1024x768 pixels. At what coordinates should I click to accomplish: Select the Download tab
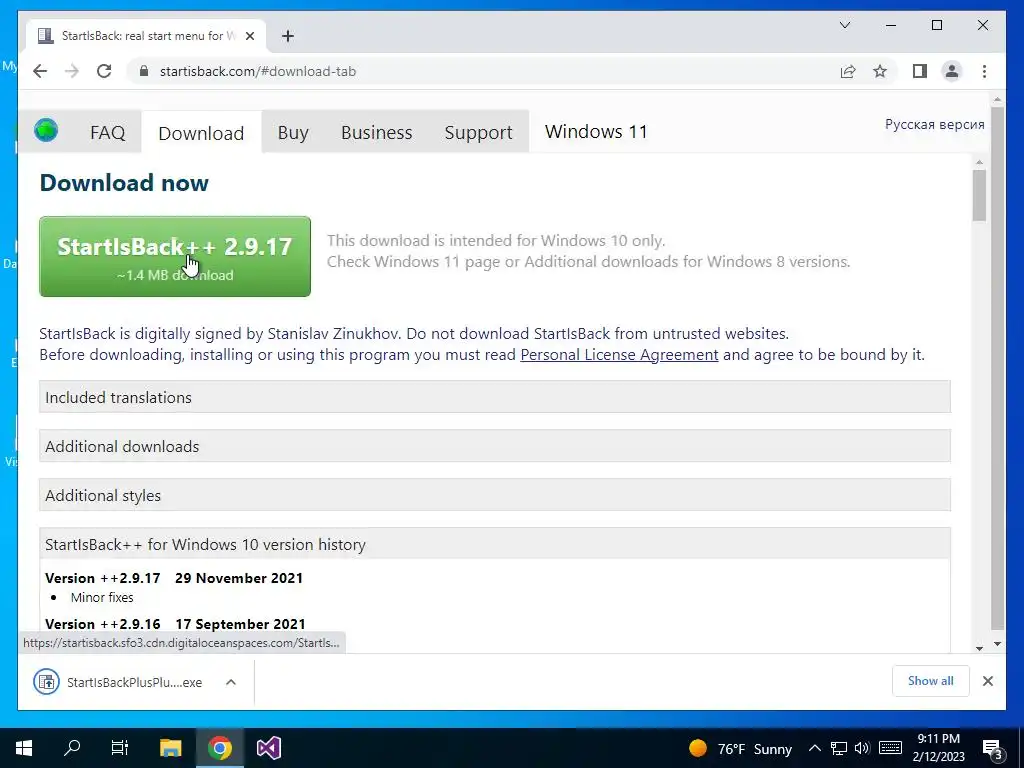201,133
